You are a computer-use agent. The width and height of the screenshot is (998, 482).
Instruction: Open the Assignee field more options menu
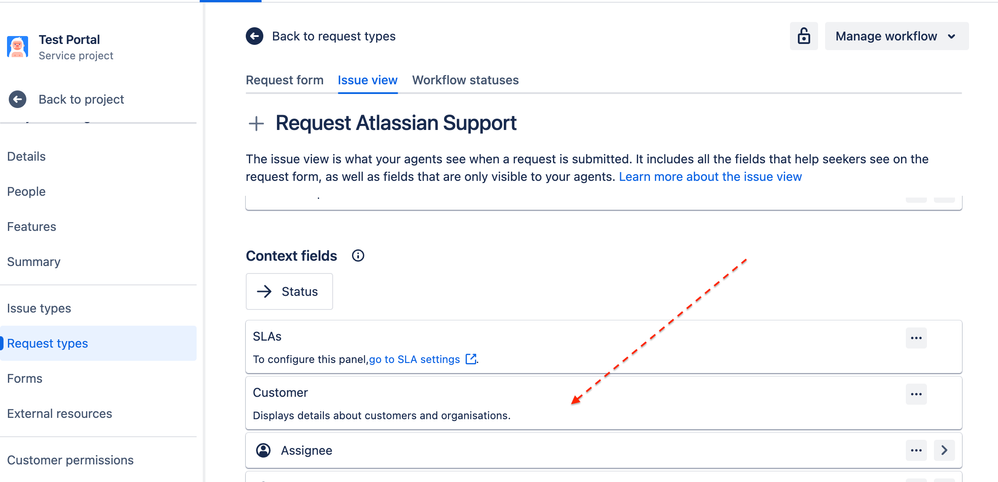click(x=916, y=450)
